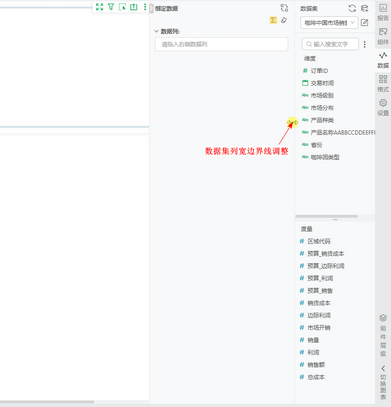391x407 pixels.
Task: Switch to the 设置 side tab
Action: click(x=383, y=107)
